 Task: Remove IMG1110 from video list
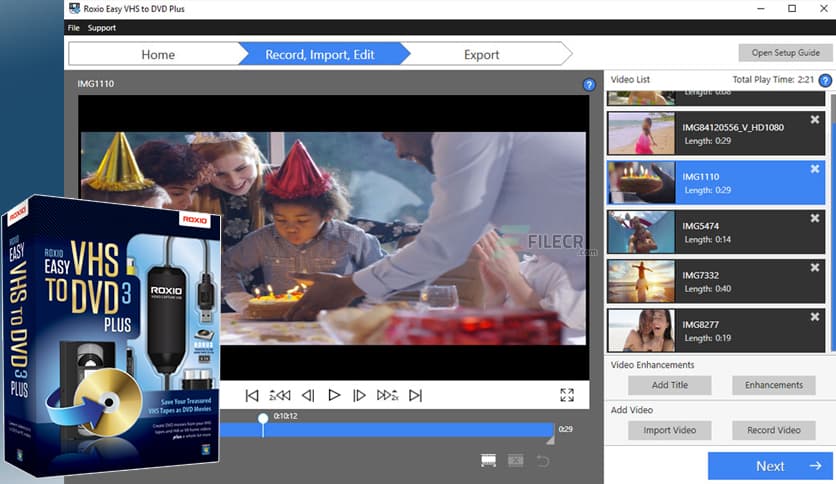point(815,169)
